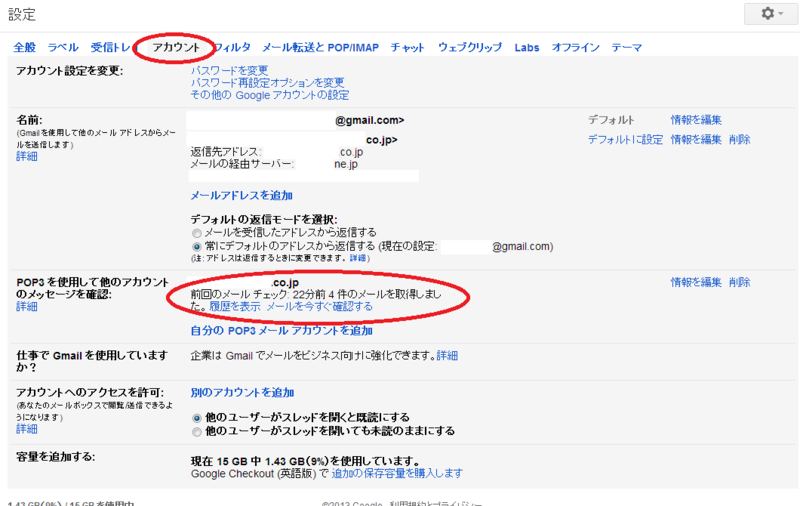Click 詳細 link in reply mode note
This screenshot has width=800, height=506.
tap(358, 258)
